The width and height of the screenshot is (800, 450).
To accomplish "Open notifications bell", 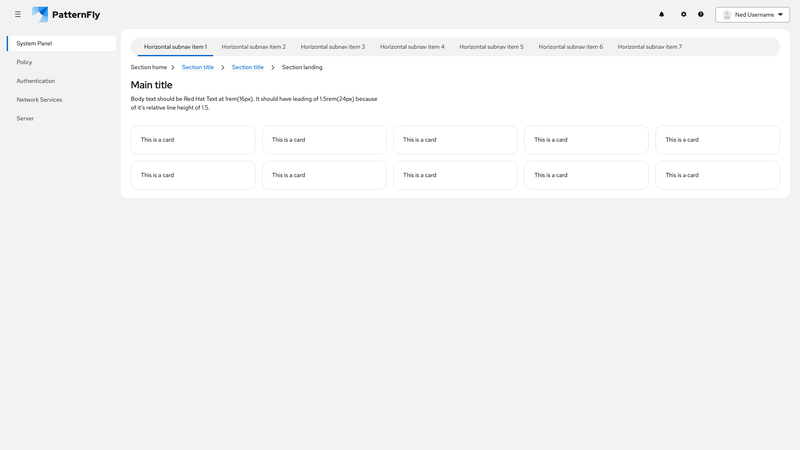I will (x=661, y=14).
